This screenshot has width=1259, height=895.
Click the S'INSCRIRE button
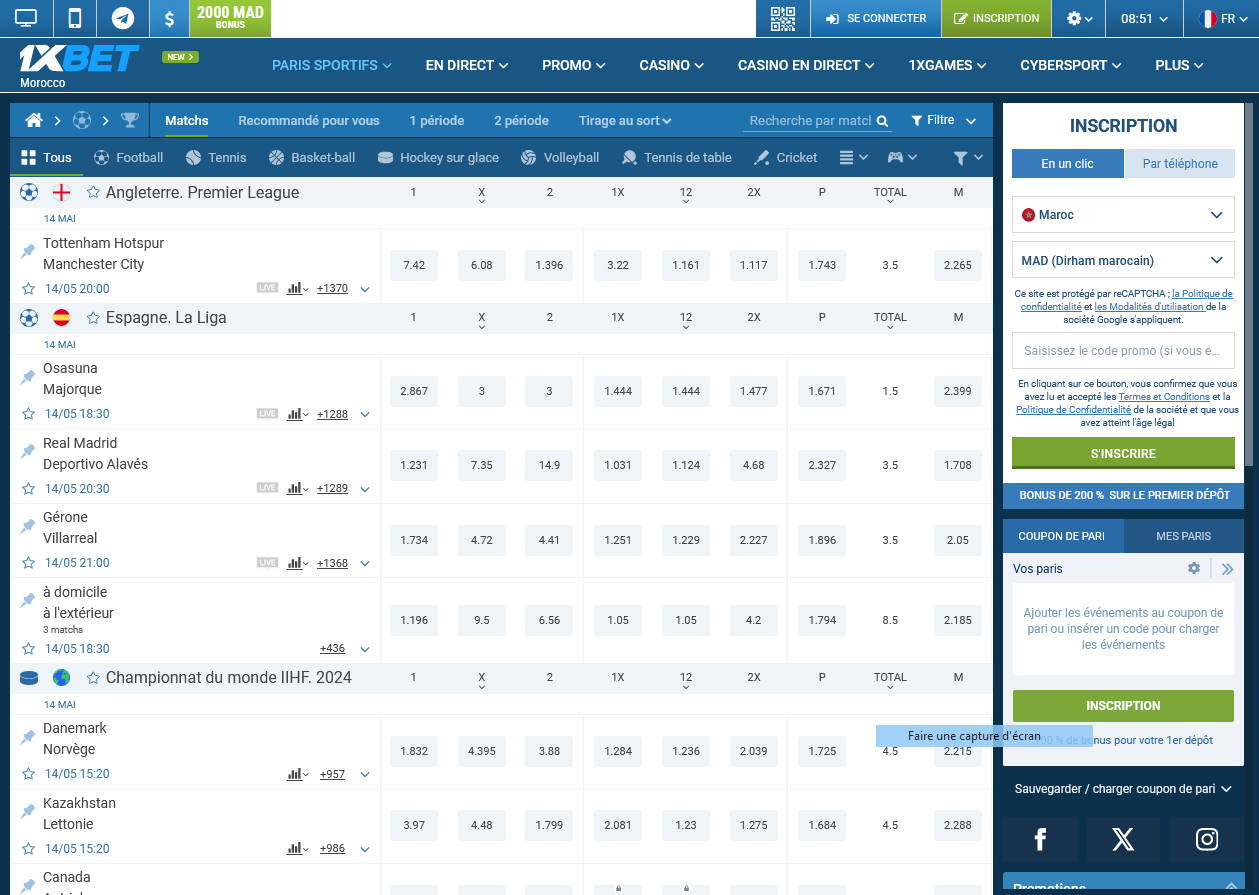coord(1122,453)
